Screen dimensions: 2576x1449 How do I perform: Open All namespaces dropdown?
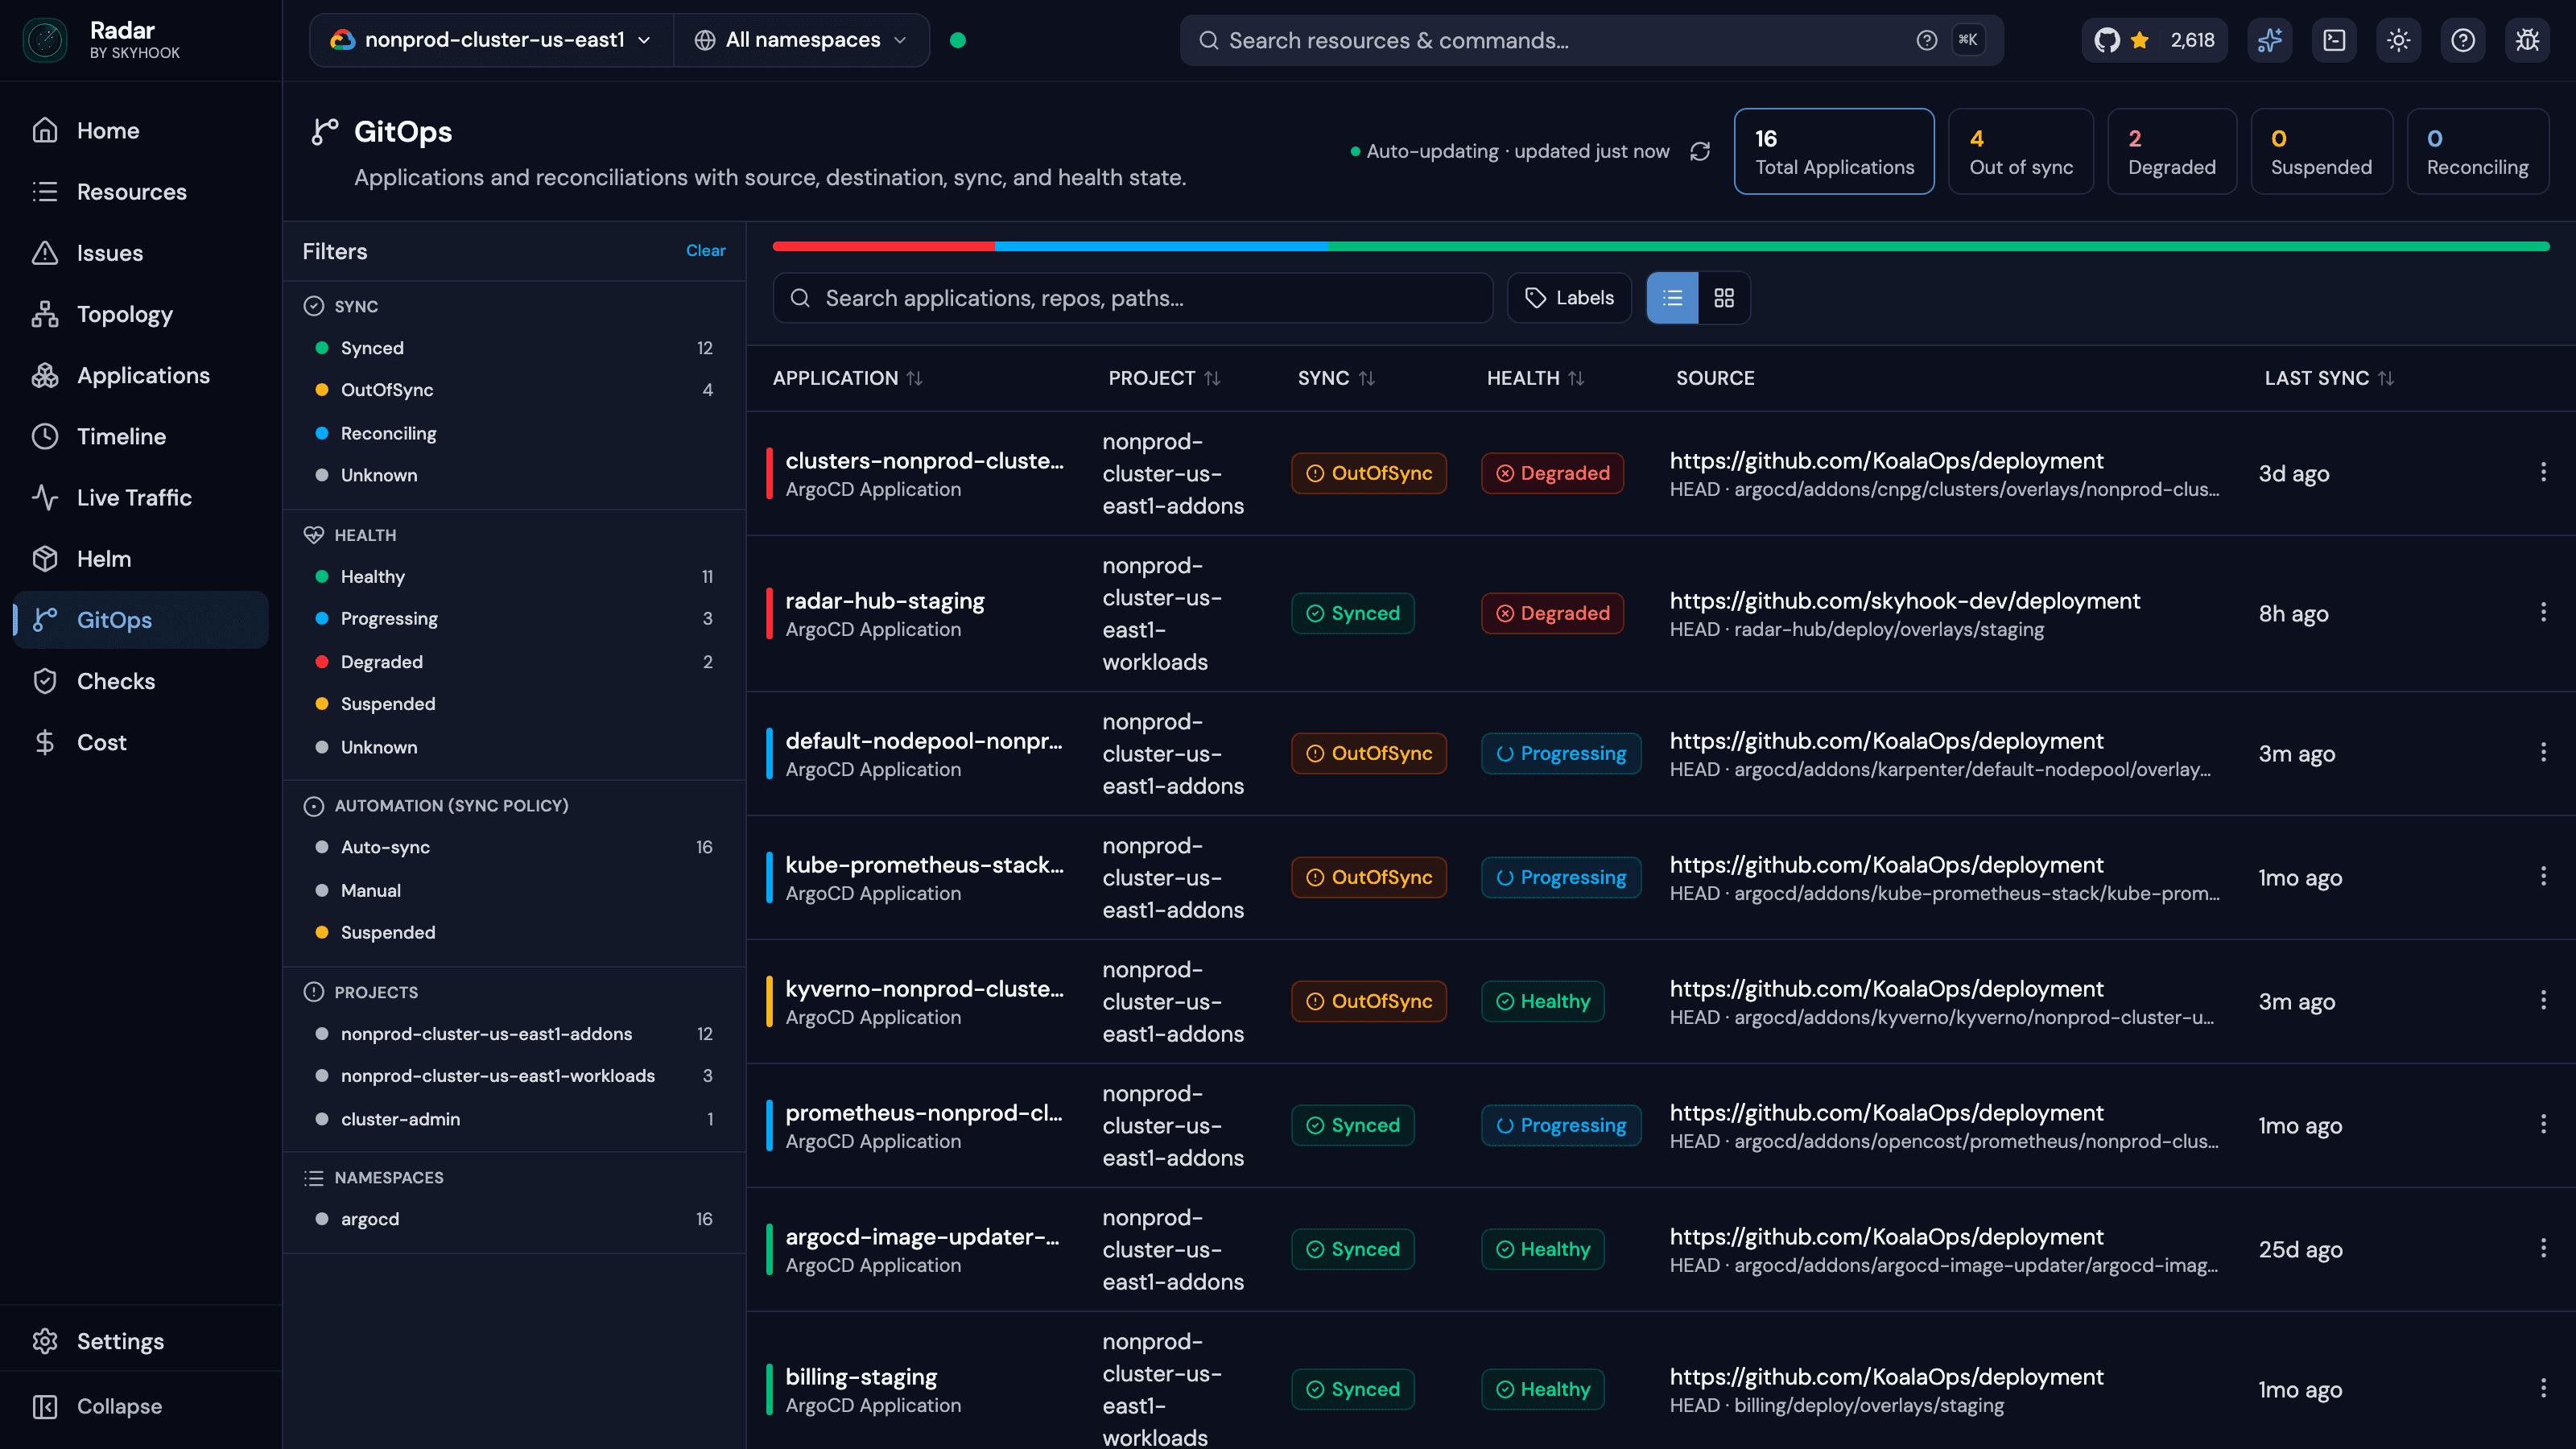(x=801, y=40)
